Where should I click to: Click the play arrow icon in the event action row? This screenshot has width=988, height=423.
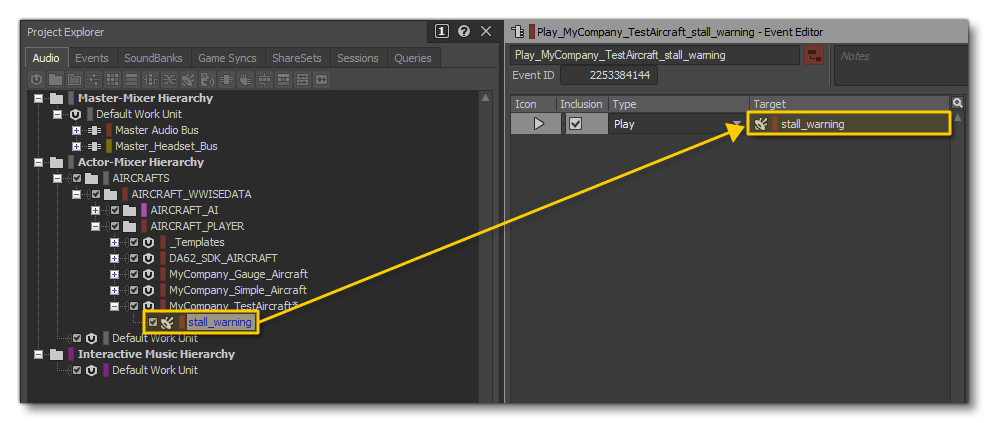539,124
